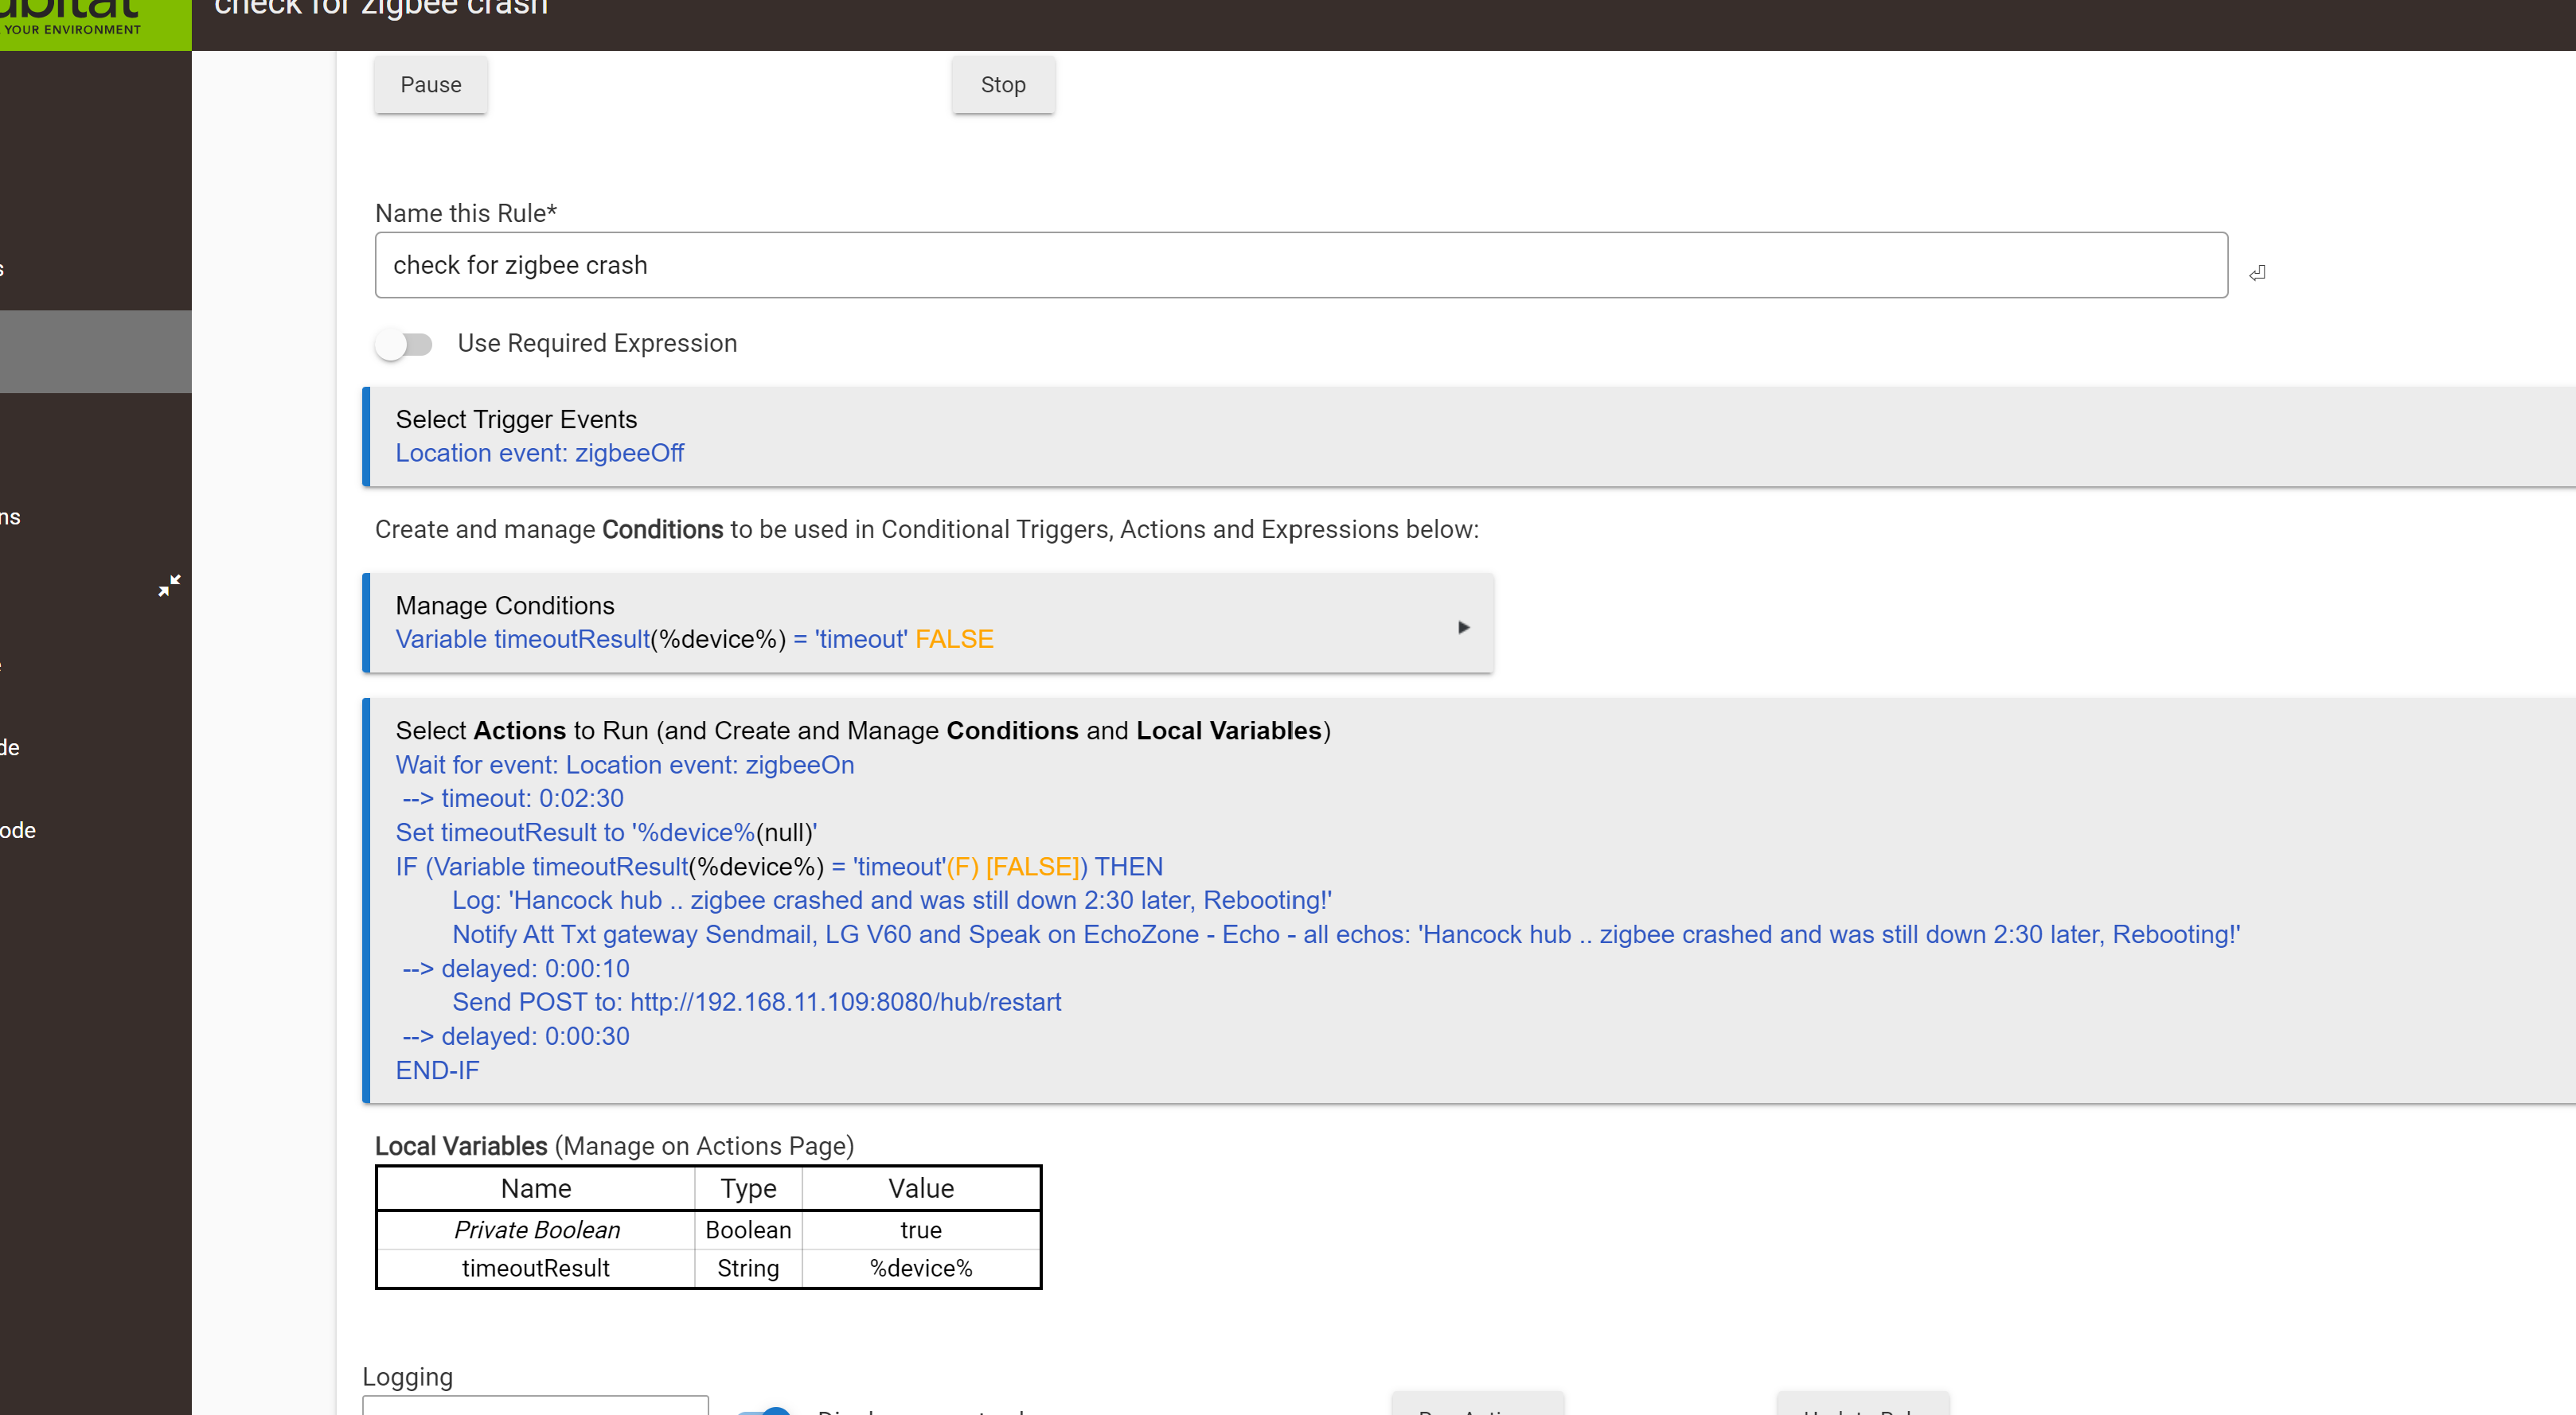Click Location event: zigbeeOff trigger link
This screenshot has height=1415, width=2576.
[x=539, y=453]
